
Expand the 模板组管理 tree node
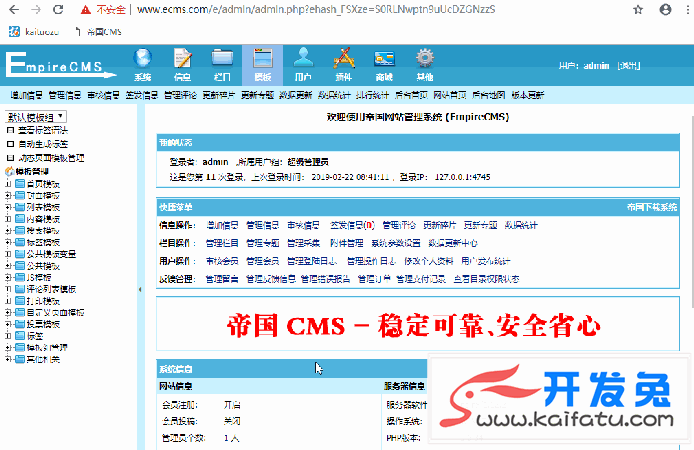point(8,347)
